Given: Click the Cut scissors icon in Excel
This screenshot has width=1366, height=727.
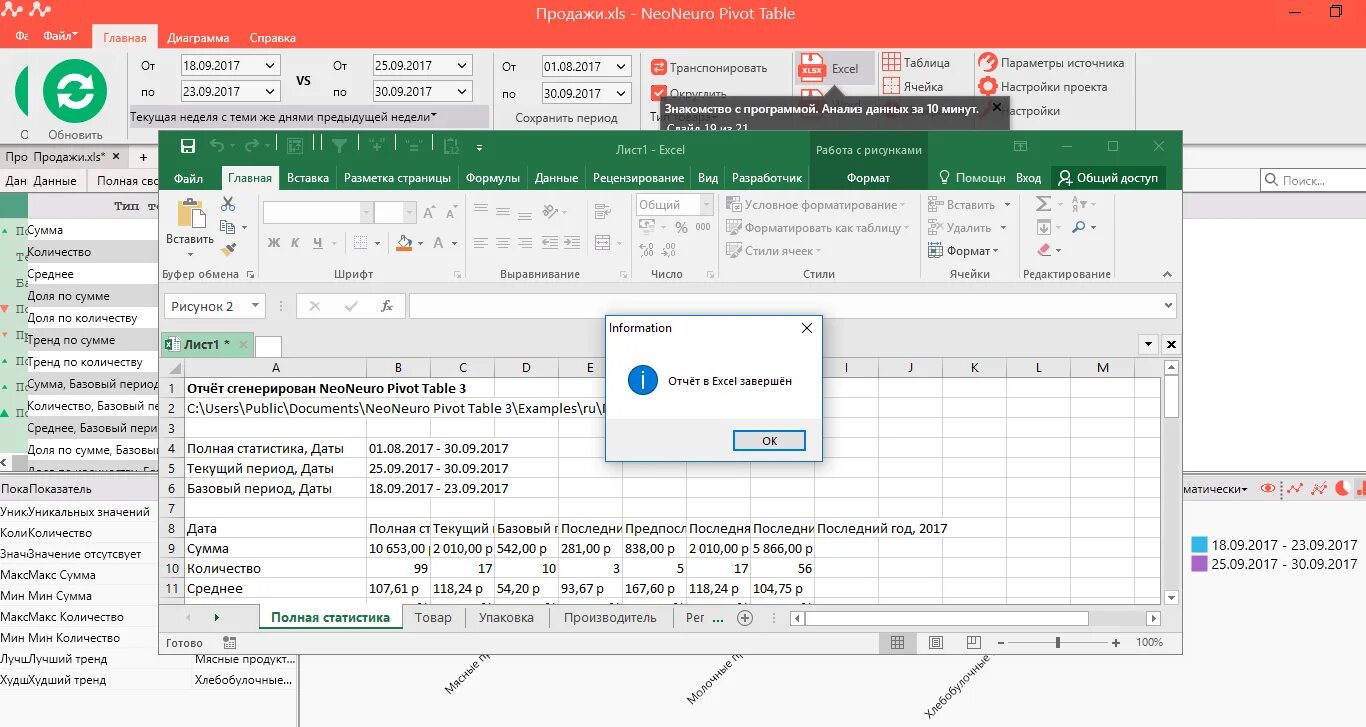Looking at the screenshot, I should tap(227, 204).
